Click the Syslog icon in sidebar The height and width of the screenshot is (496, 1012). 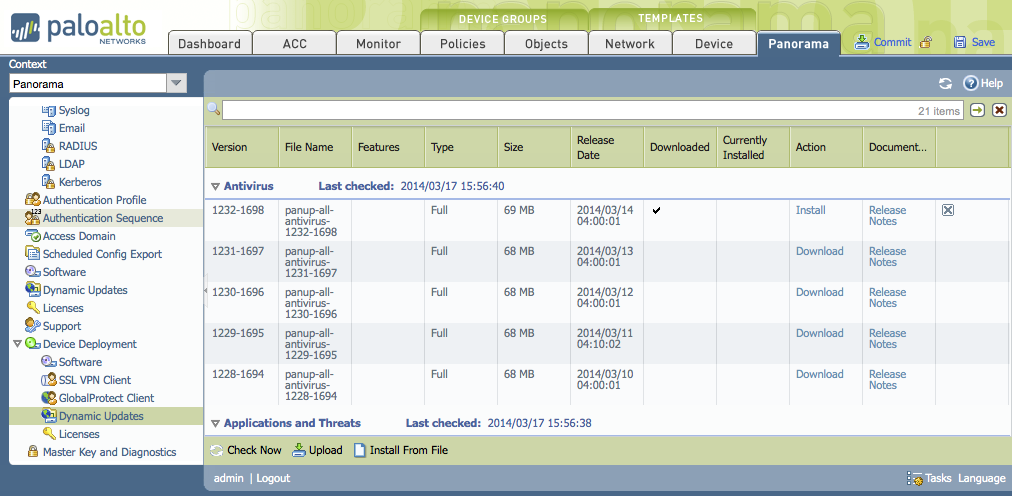tap(48, 110)
